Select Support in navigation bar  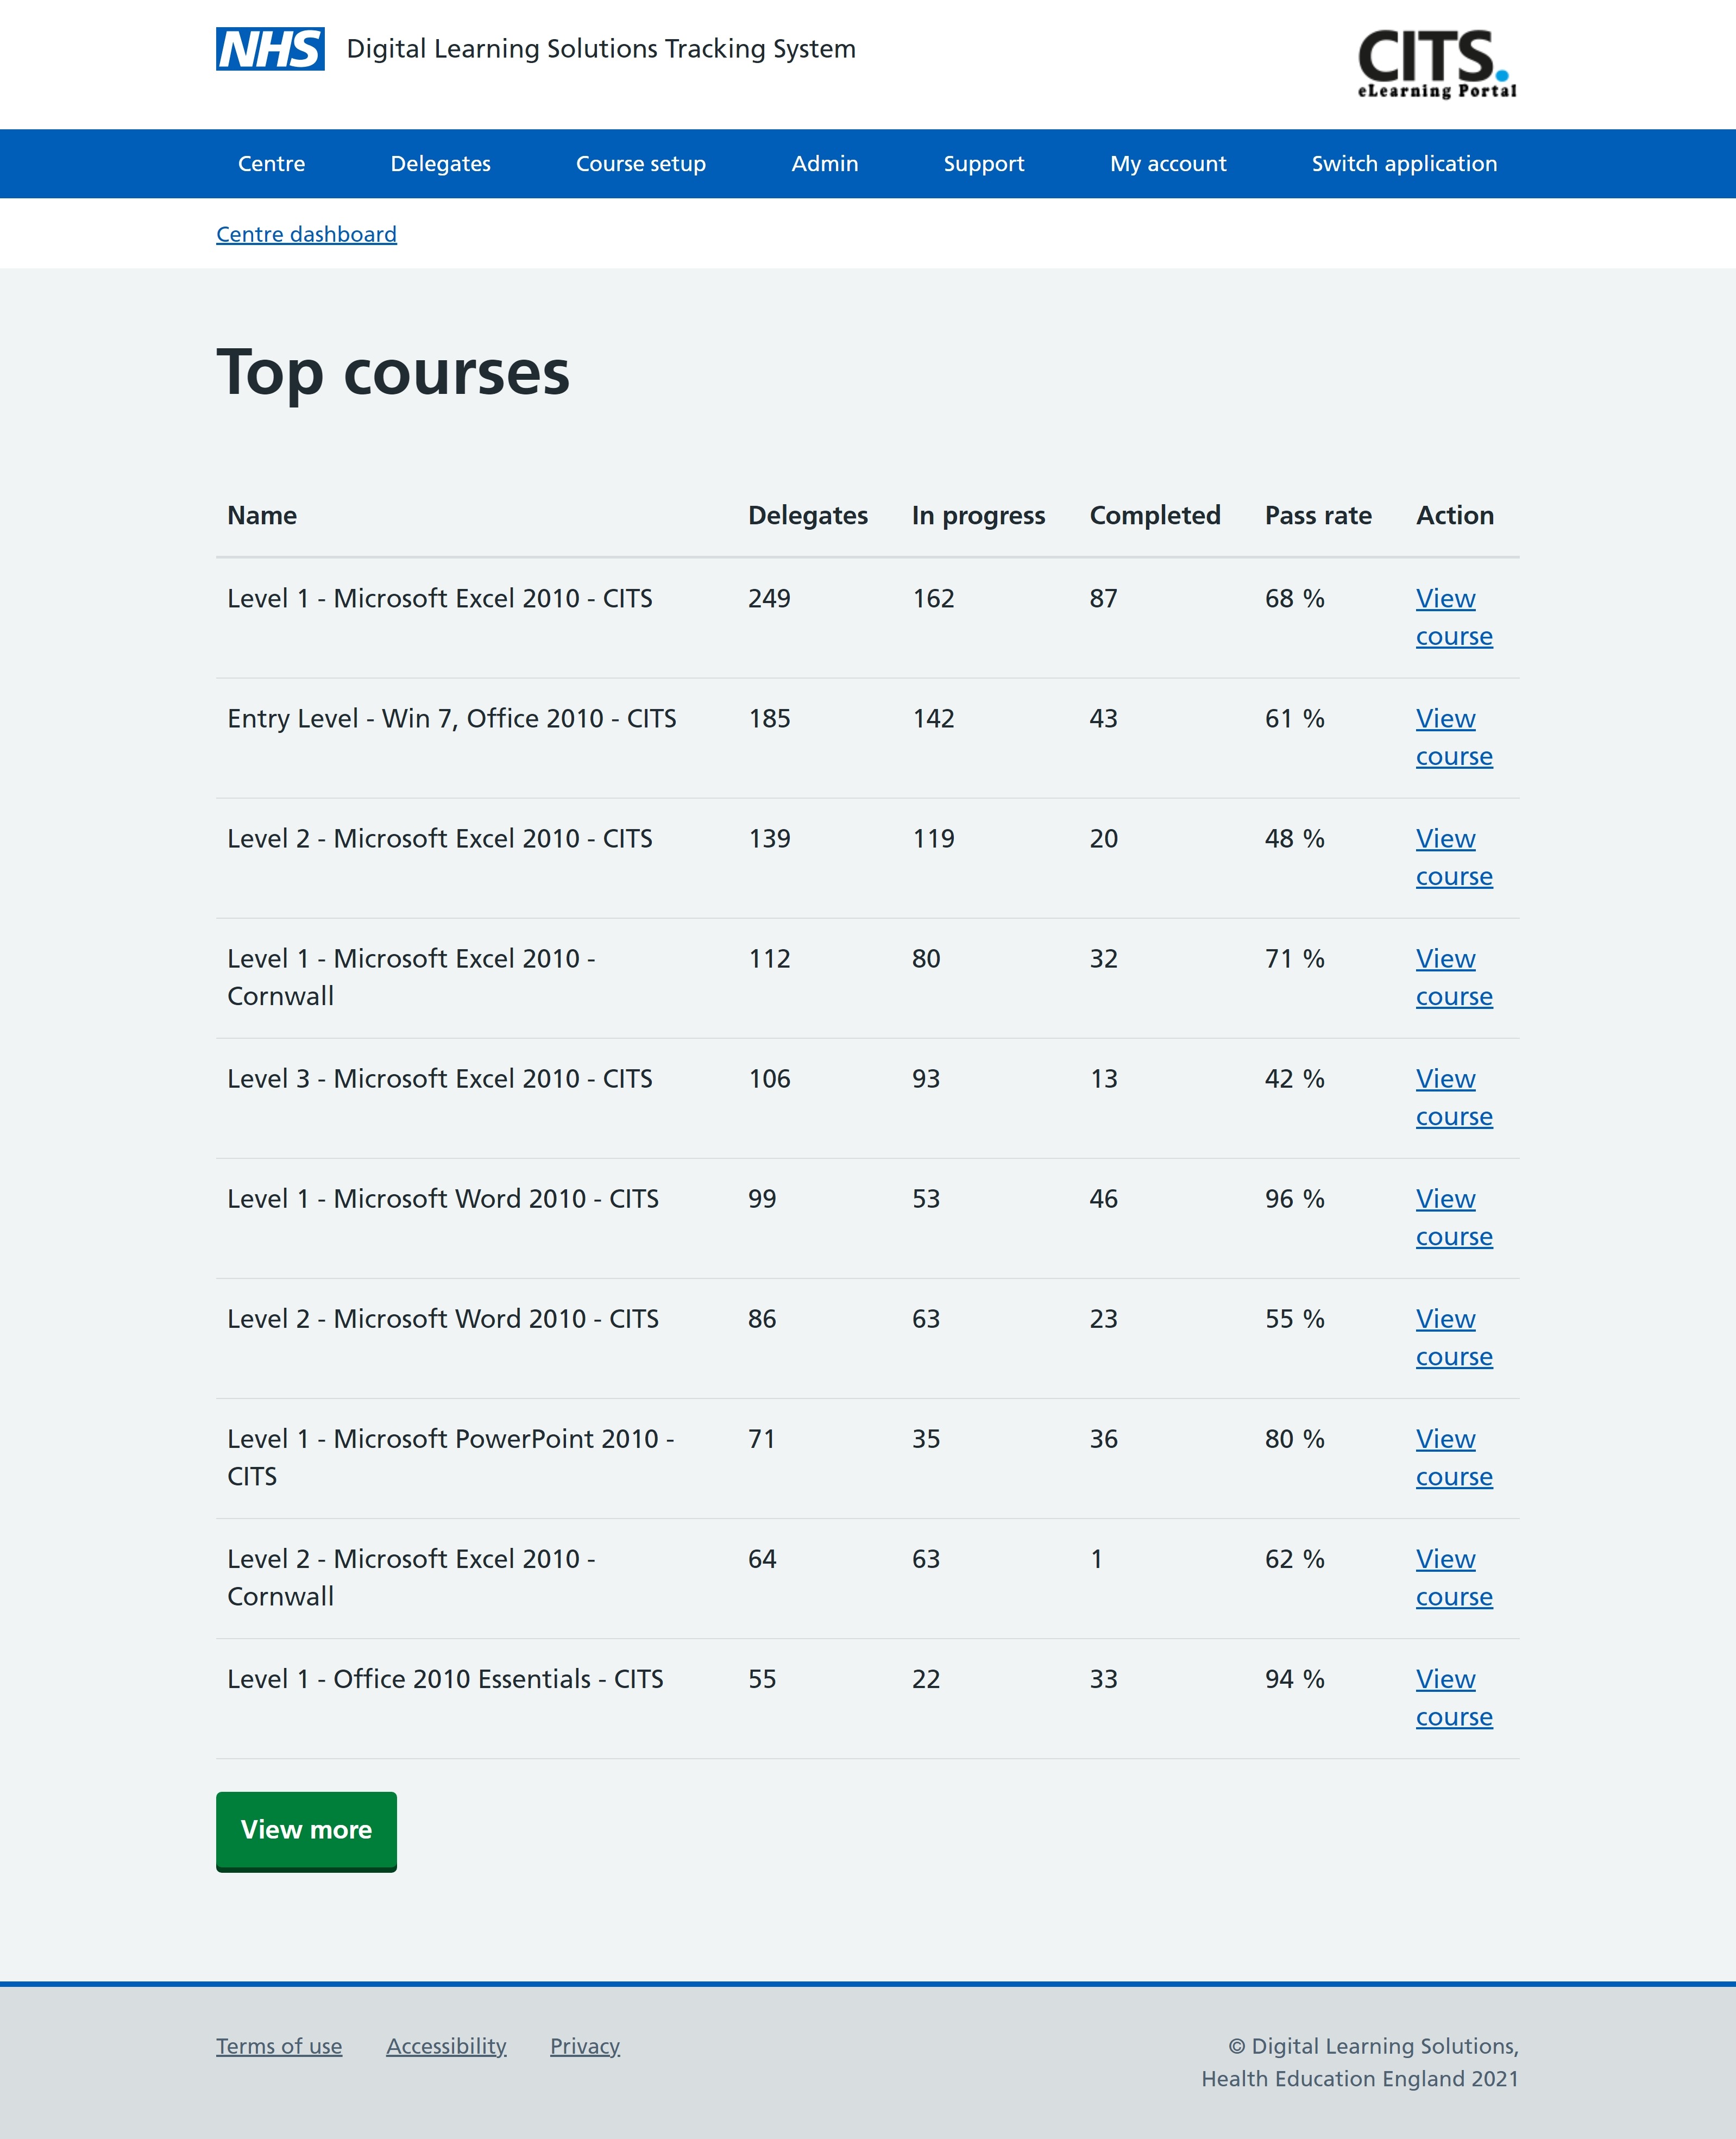pos(983,163)
